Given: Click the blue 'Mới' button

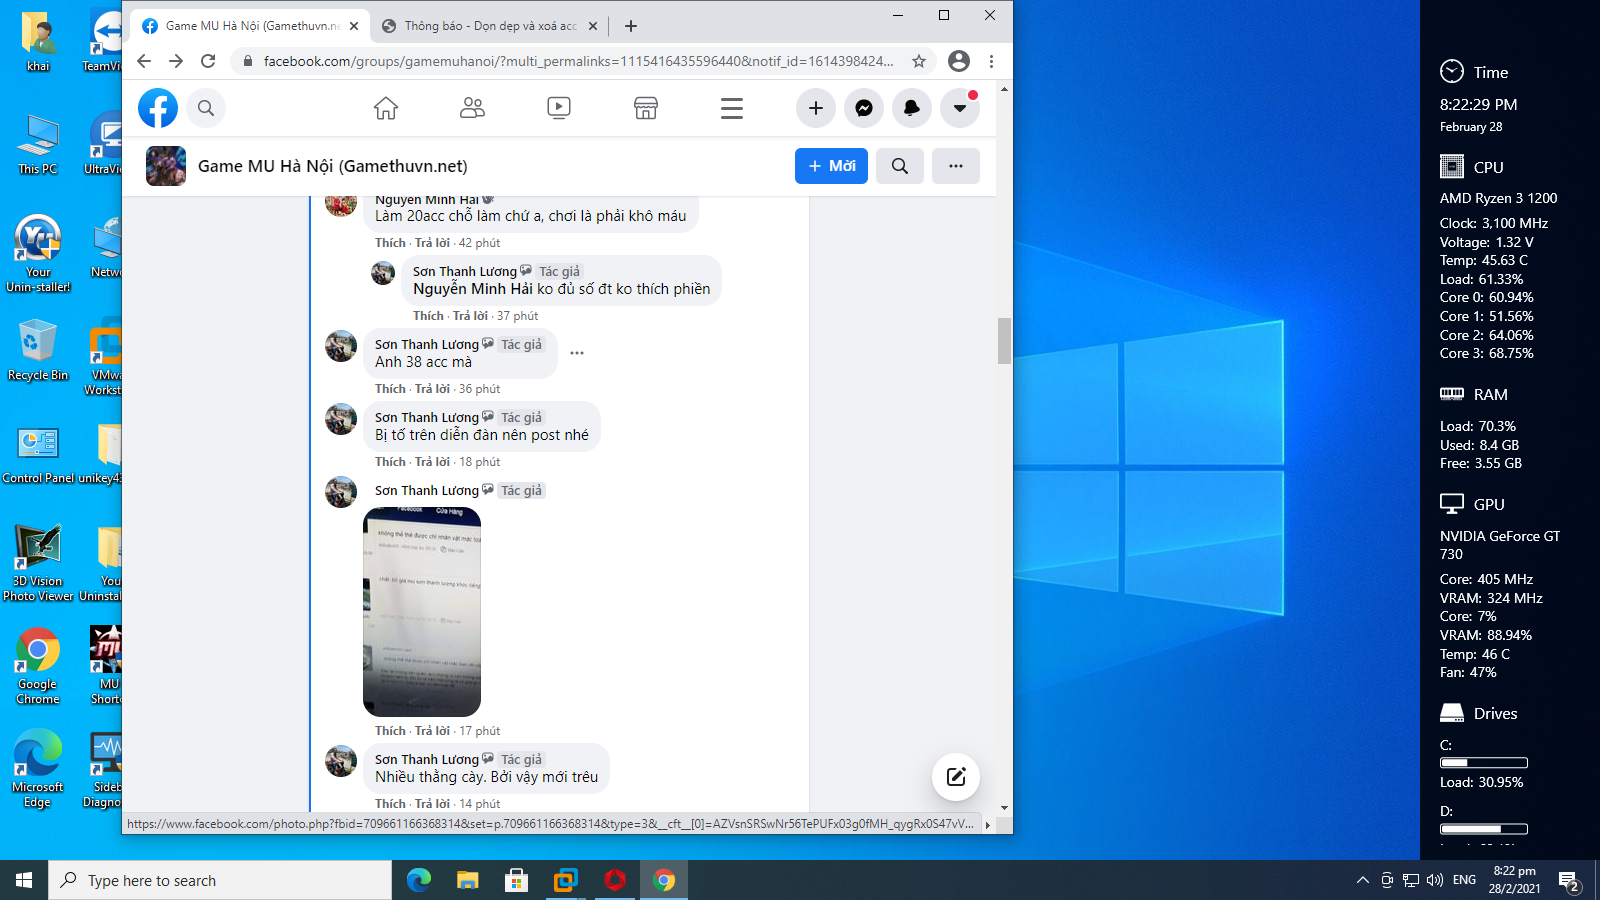Looking at the screenshot, I should [x=831, y=166].
